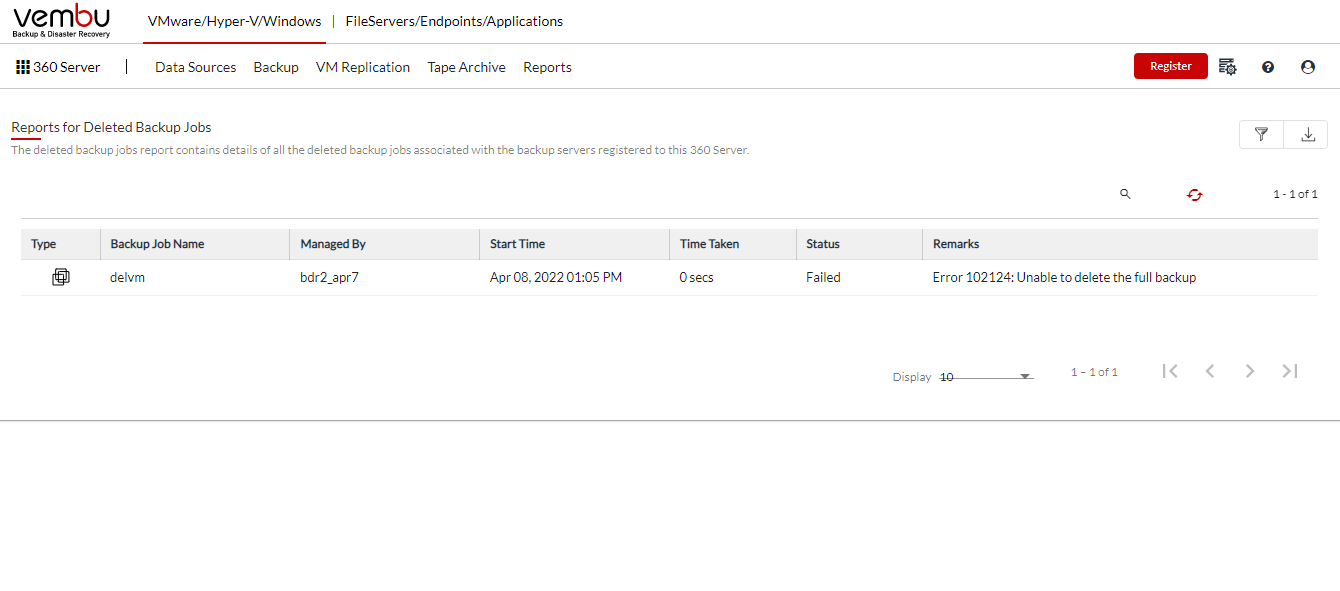This screenshot has height=591, width=1340.
Task: Jump to the first page arrow
Action: [1170, 371]
